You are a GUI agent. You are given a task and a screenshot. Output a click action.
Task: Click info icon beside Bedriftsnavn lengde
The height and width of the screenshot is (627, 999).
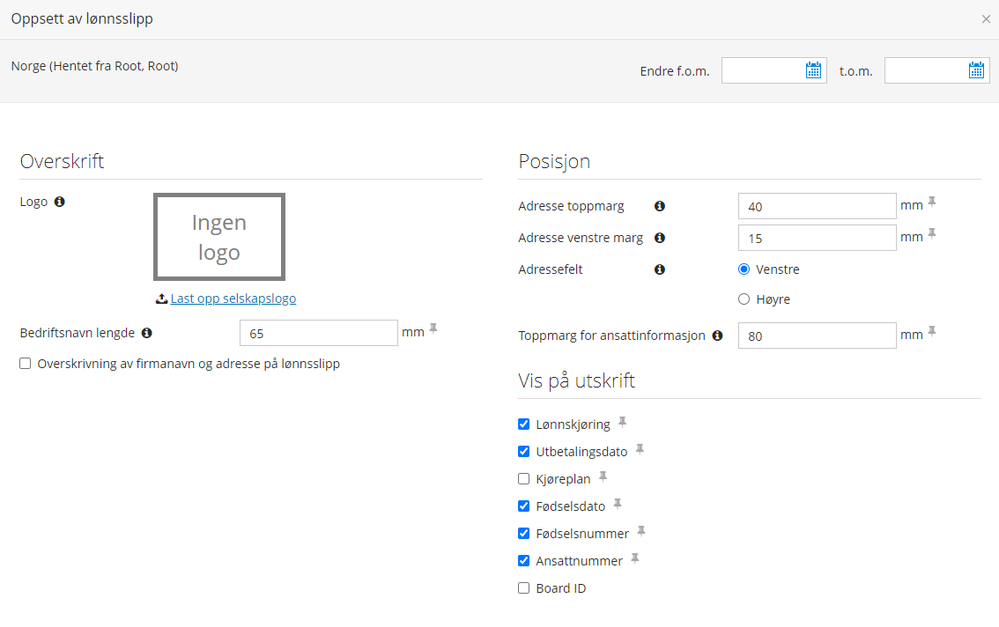[x=147, y=333]
